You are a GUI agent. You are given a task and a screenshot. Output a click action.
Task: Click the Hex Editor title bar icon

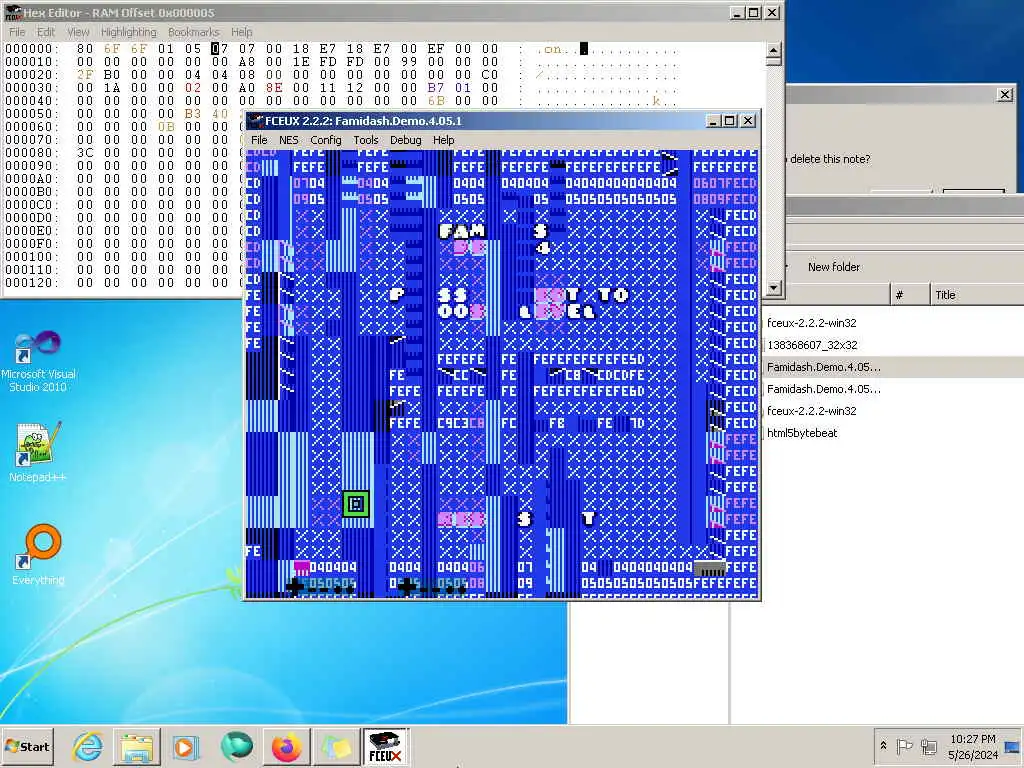point(13,12)
